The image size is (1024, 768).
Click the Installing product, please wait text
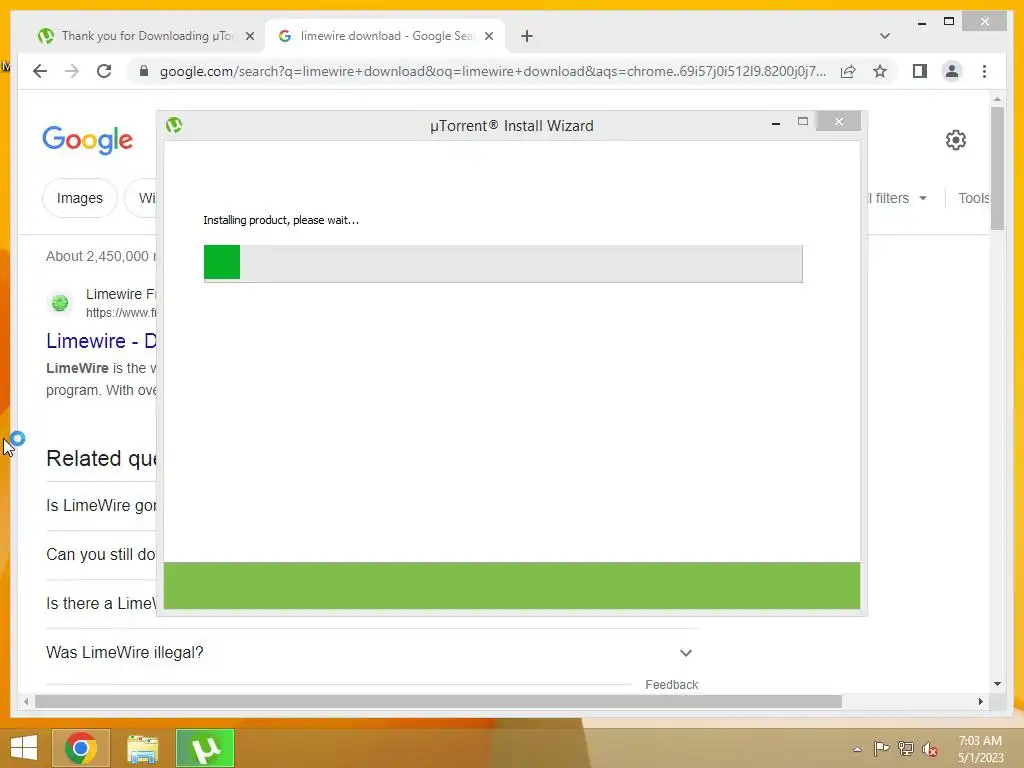[x=281, y=220]
